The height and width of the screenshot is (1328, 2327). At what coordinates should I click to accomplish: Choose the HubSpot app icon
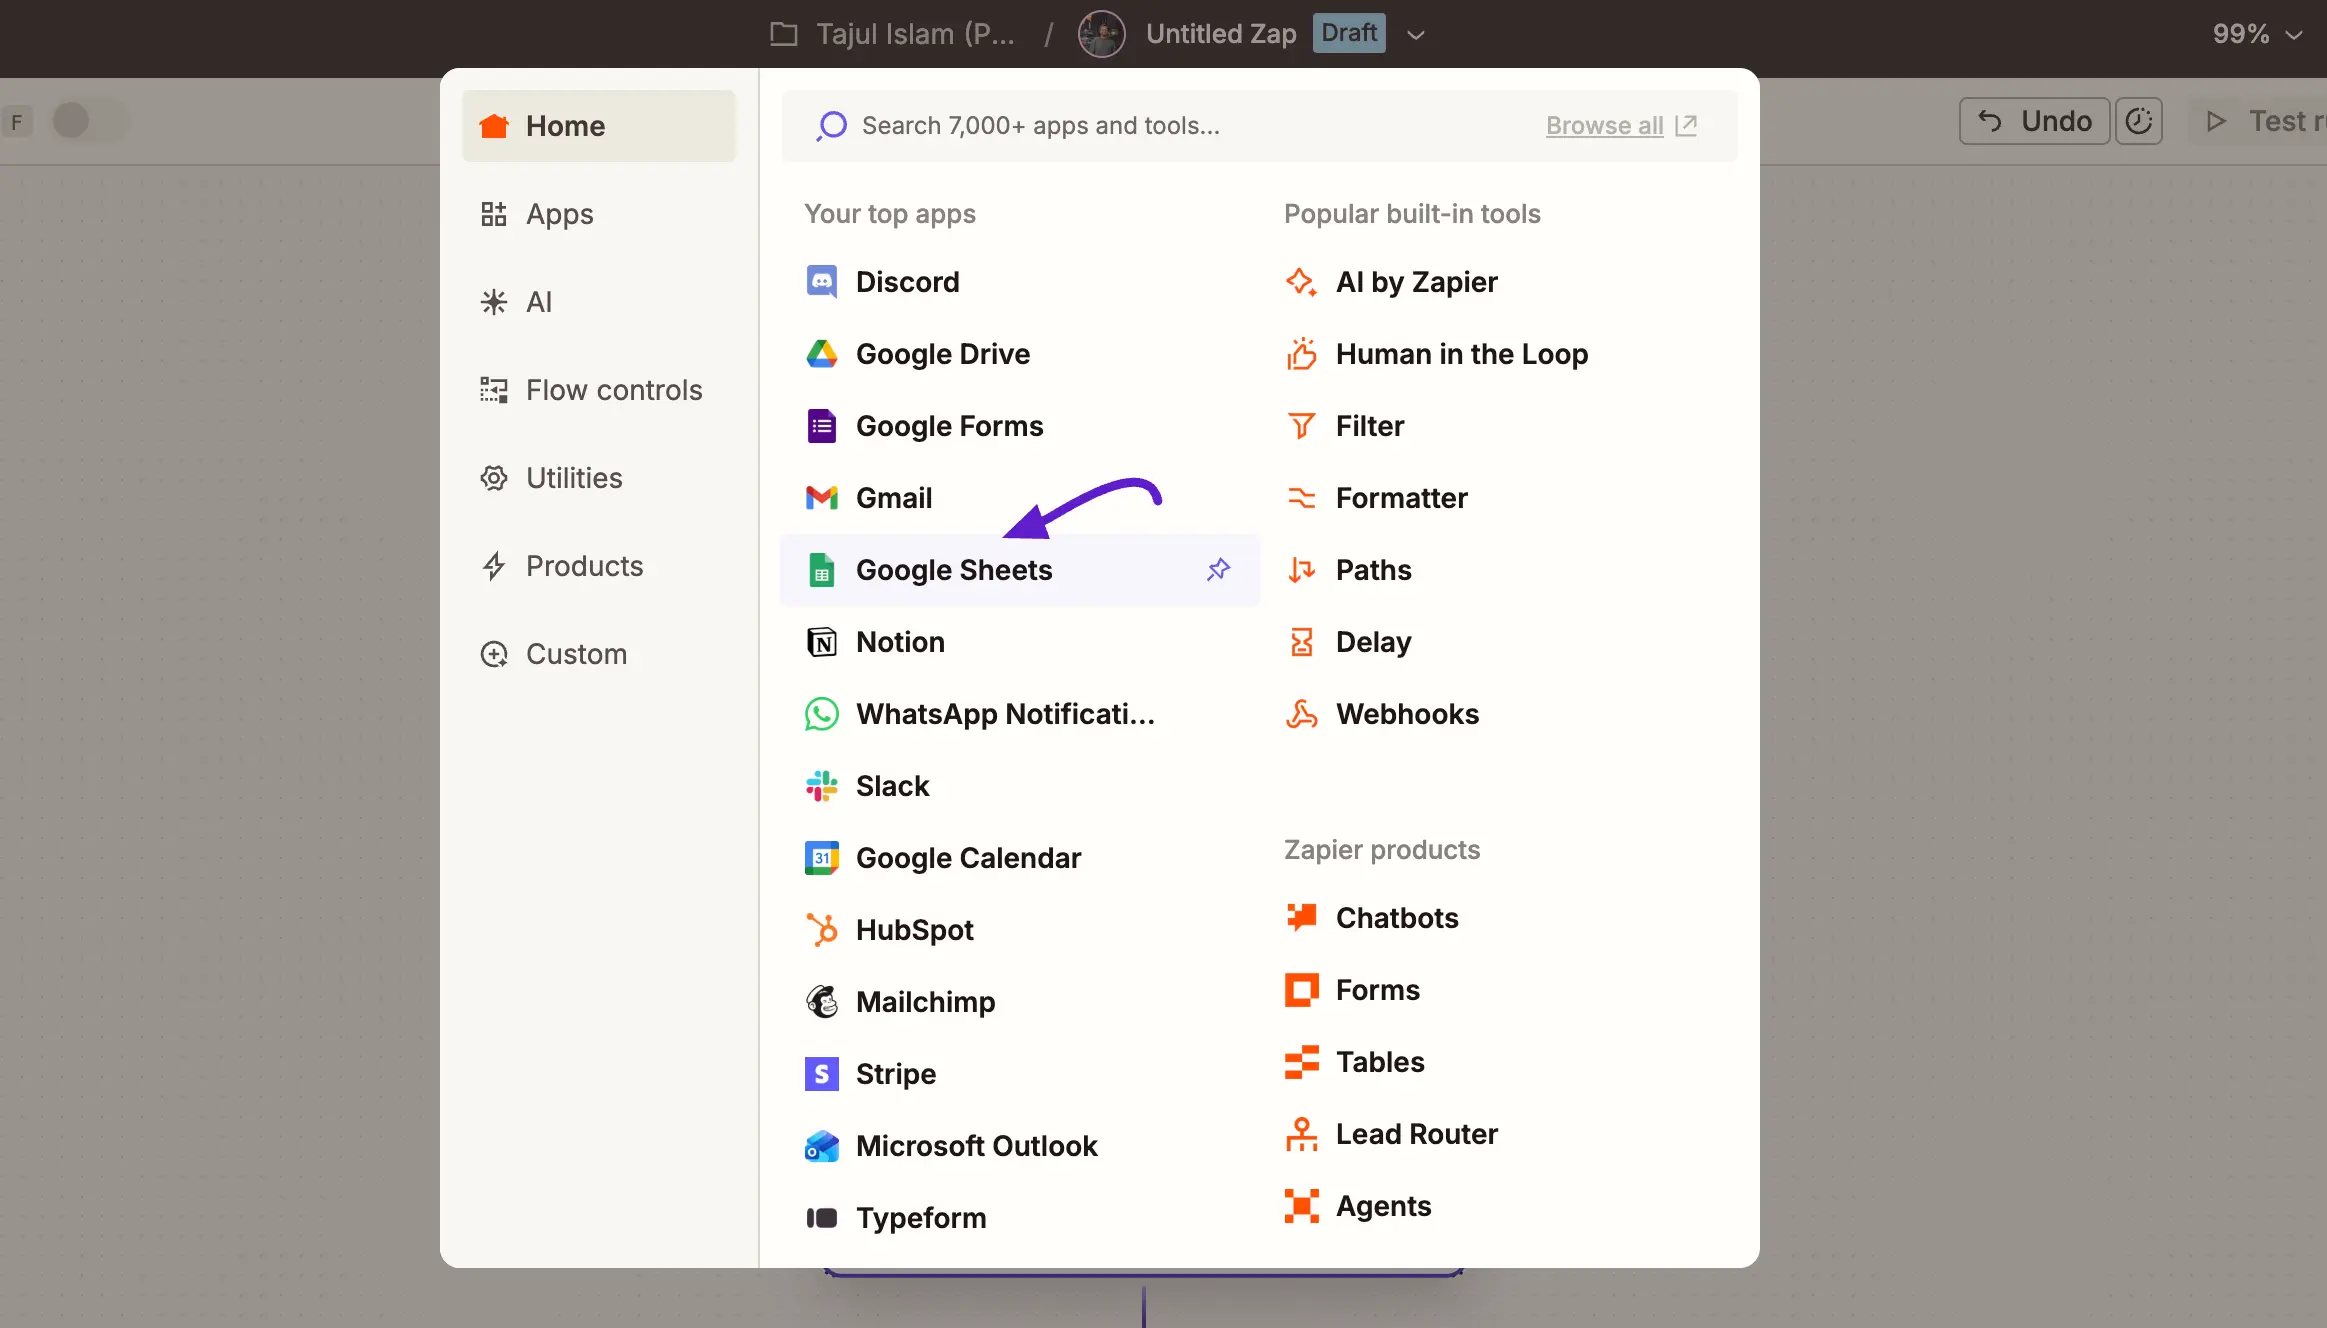coord(822,930)
